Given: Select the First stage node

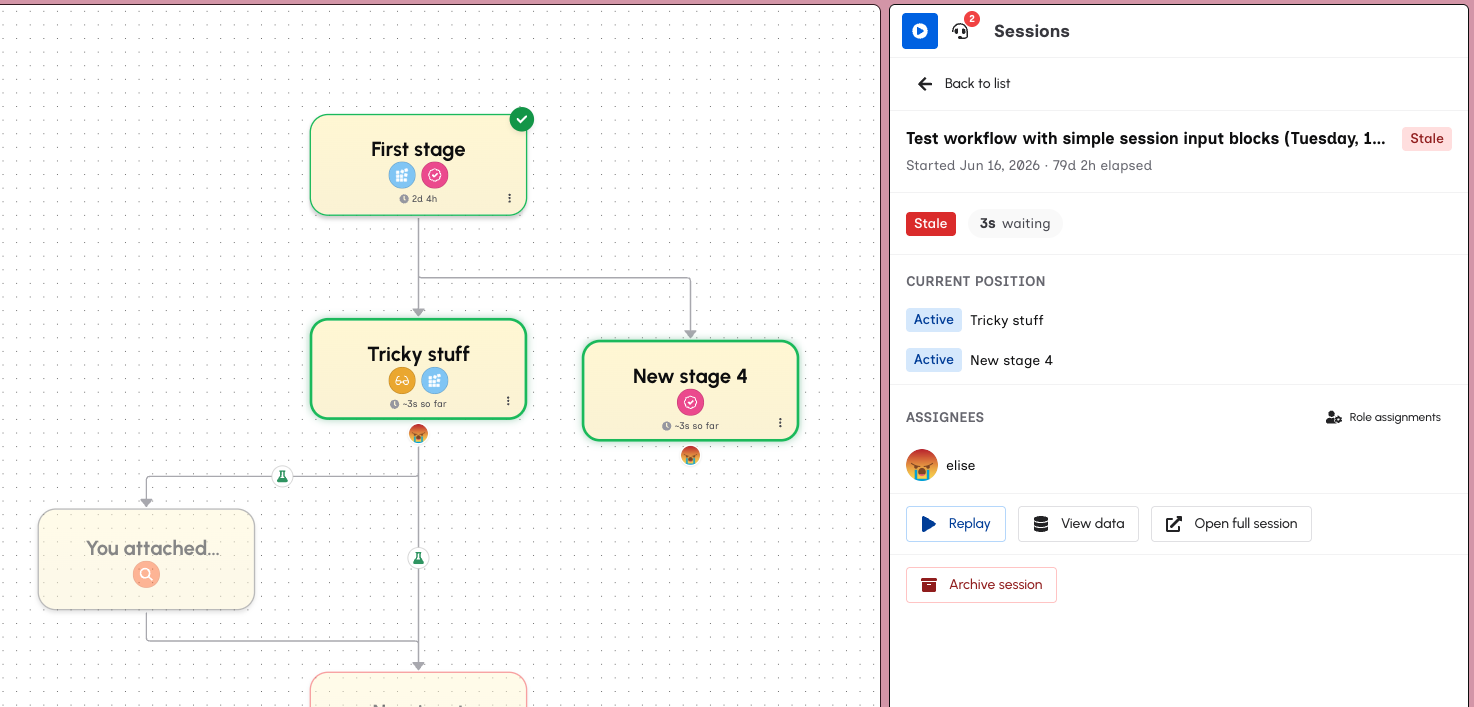Looking at the screenshot, I should click(418, 165).
